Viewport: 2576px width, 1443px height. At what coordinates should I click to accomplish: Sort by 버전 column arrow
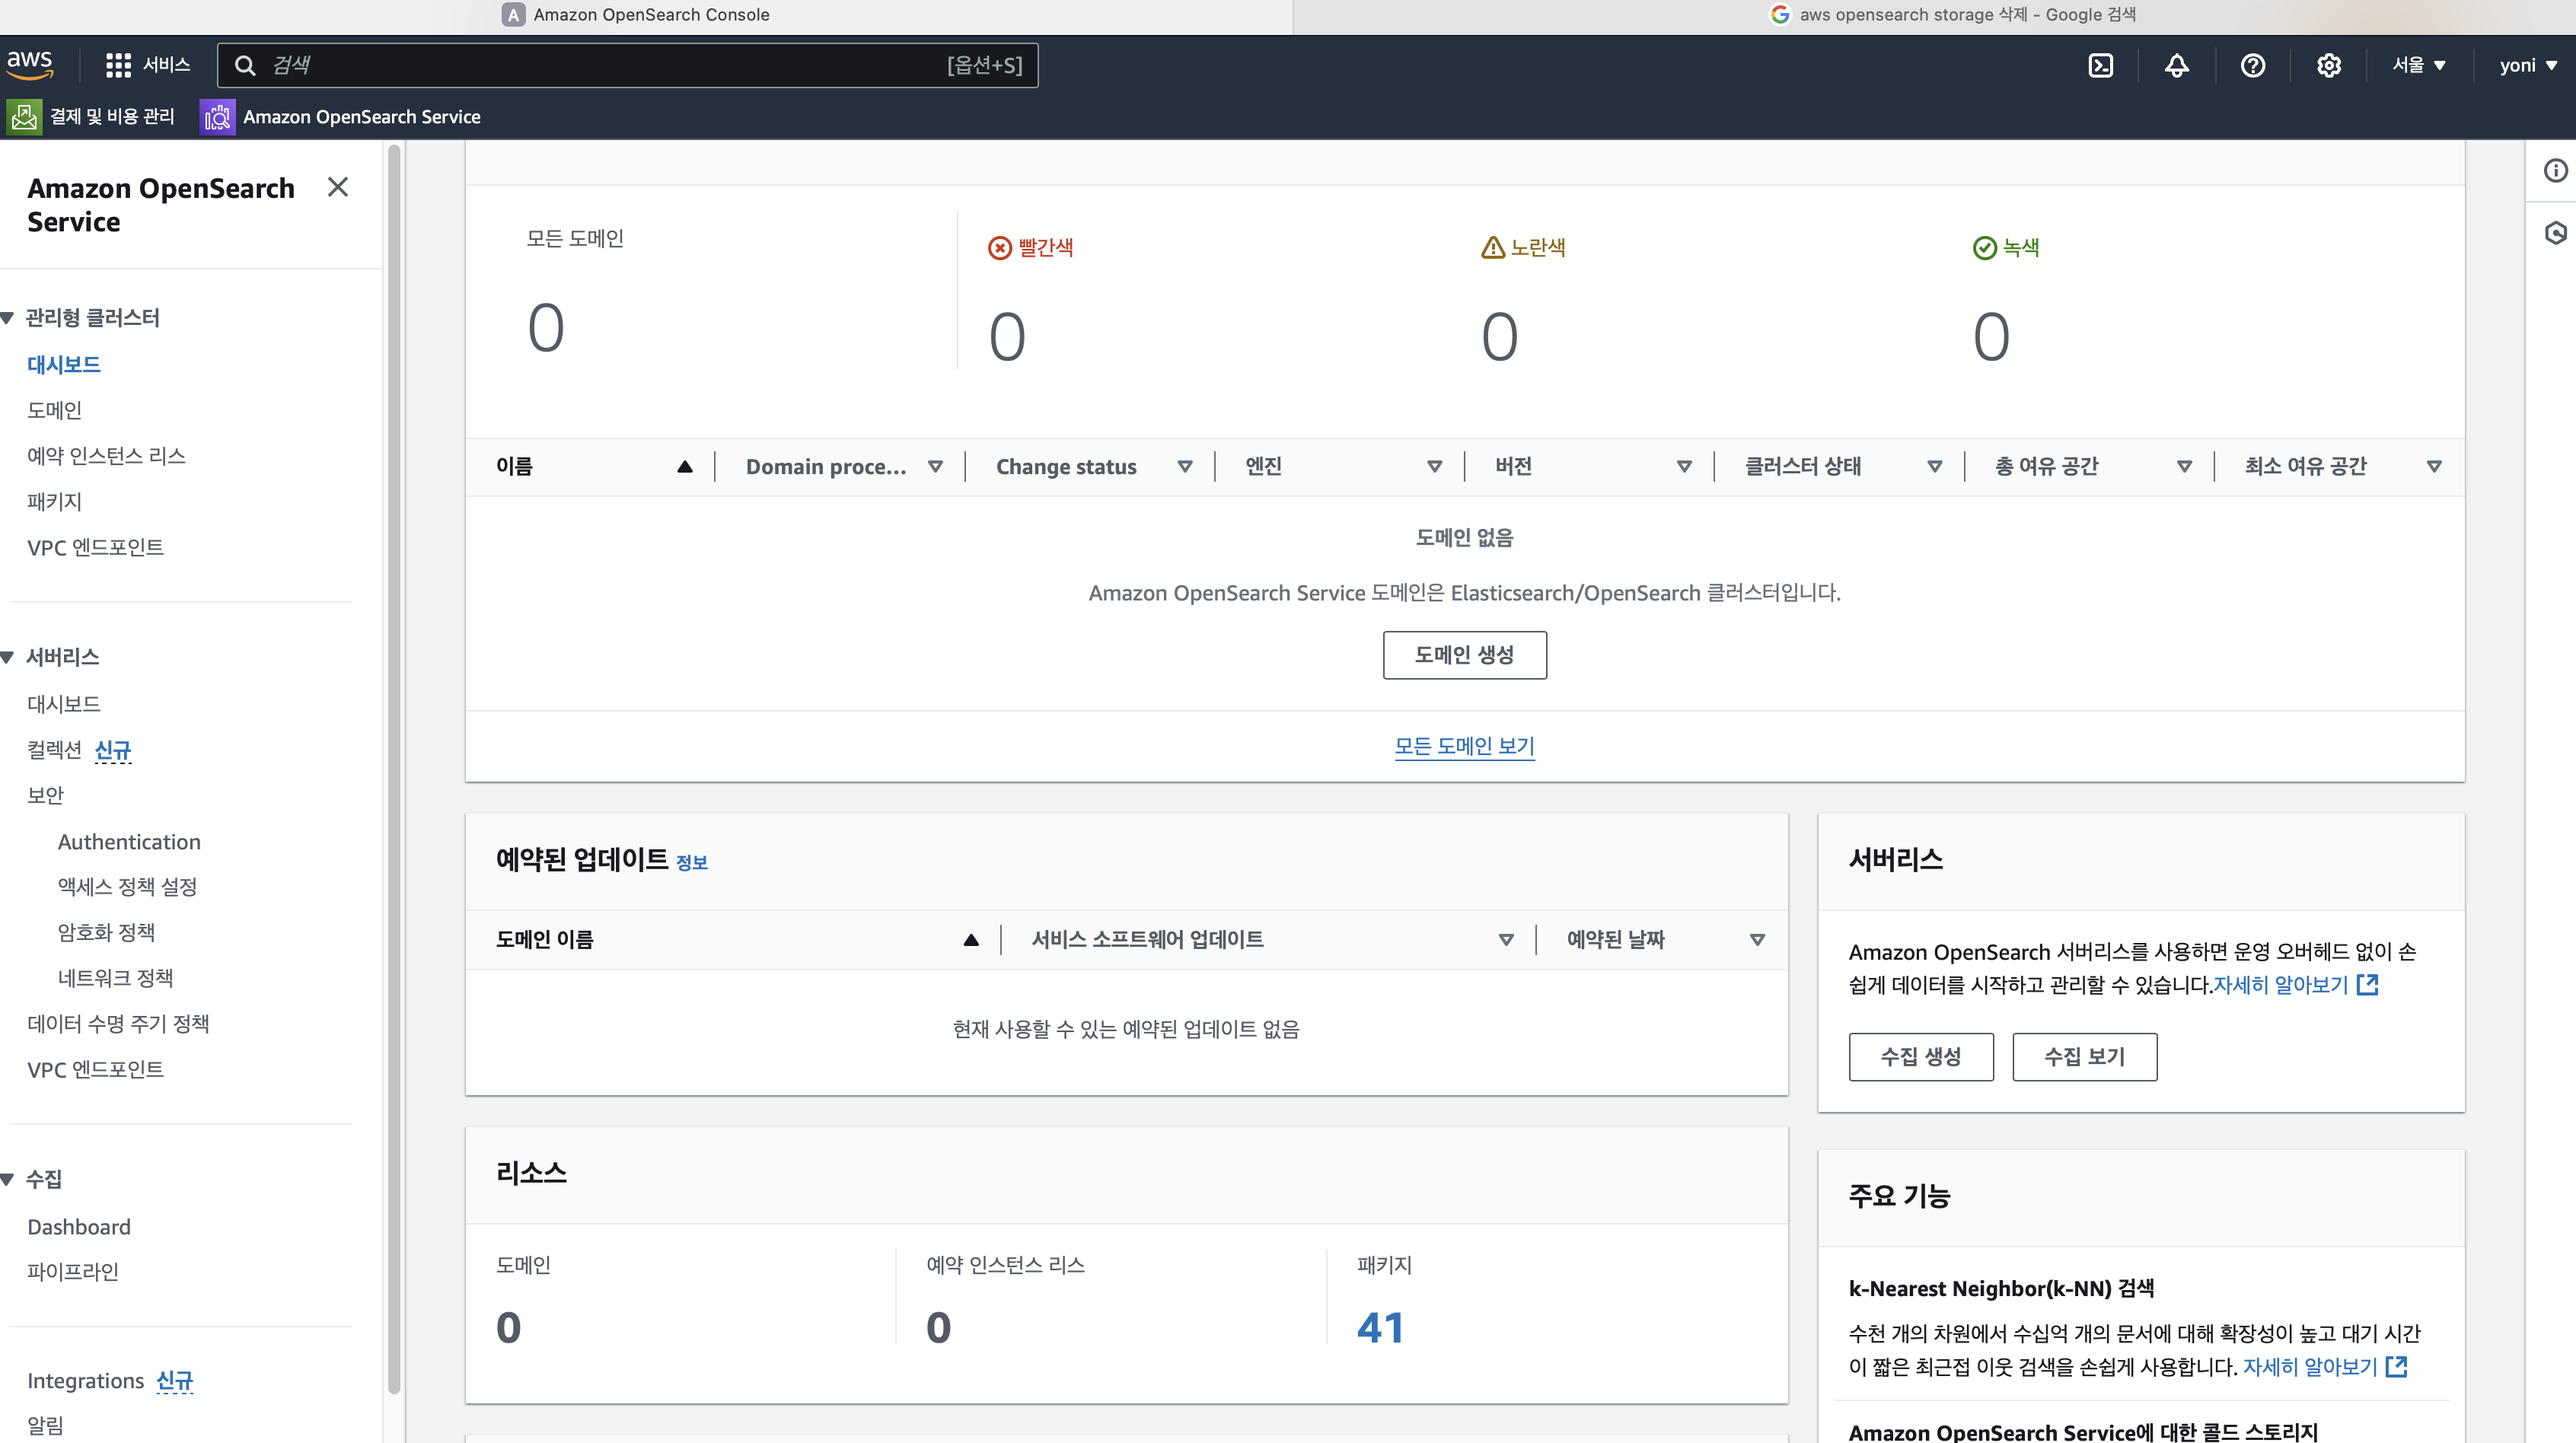(x=1684, y=467)
